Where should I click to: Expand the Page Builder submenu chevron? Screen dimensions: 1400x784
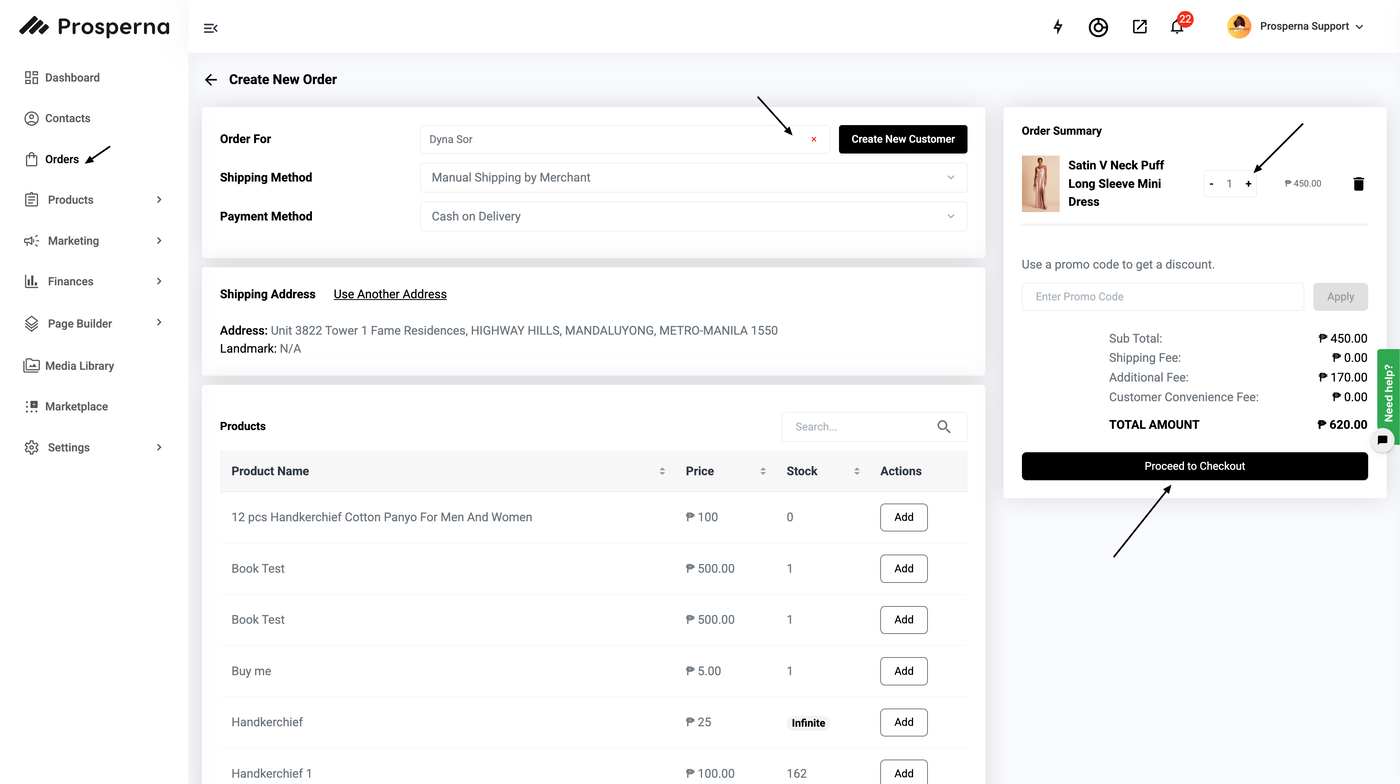[x=159, y=323]
